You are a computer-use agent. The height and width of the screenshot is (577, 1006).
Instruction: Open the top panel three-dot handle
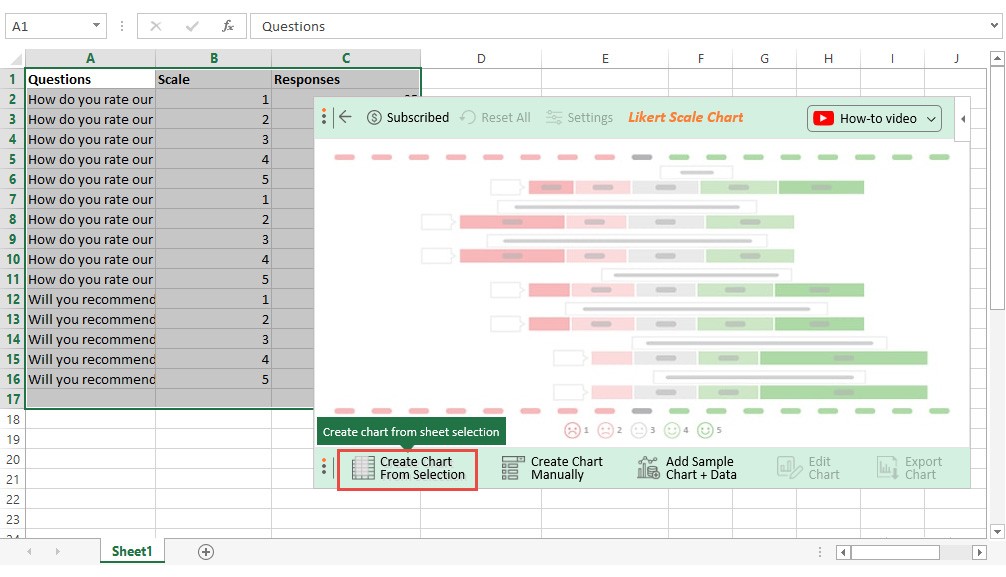tap(323, 117)
